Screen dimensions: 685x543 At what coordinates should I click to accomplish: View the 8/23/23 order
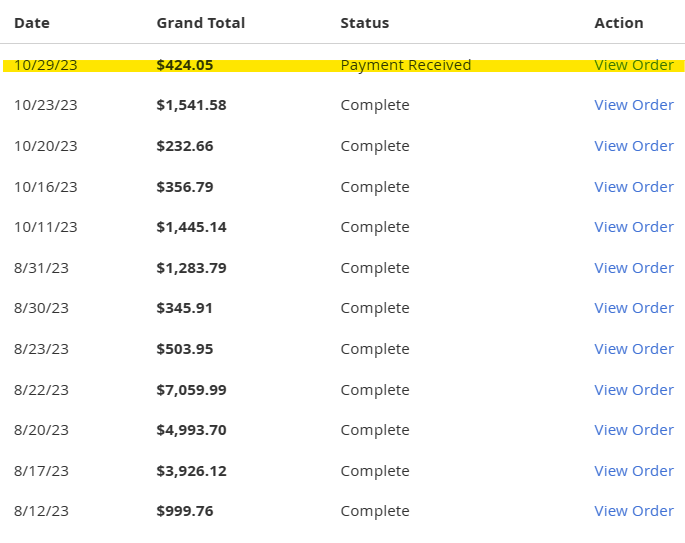pos(633,349)
